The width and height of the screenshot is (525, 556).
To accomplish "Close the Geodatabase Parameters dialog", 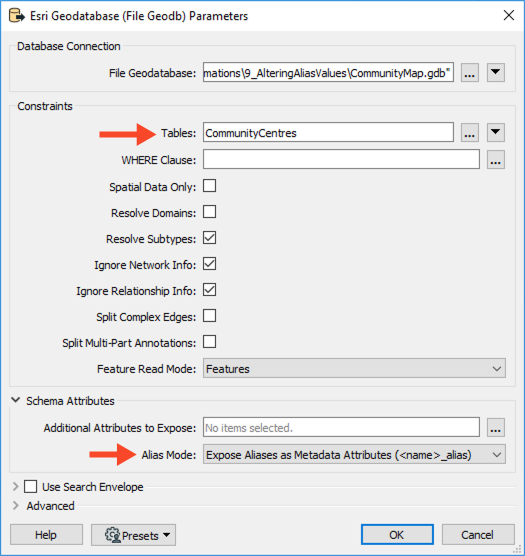I will point(509,15).
